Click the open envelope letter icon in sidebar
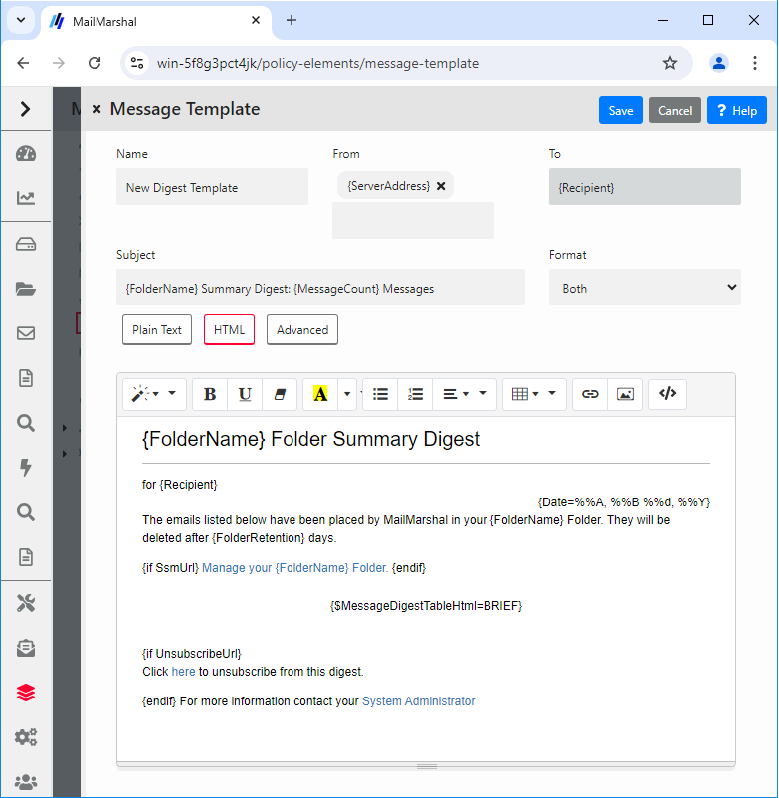Screen dimensions: 779x798 26,648
